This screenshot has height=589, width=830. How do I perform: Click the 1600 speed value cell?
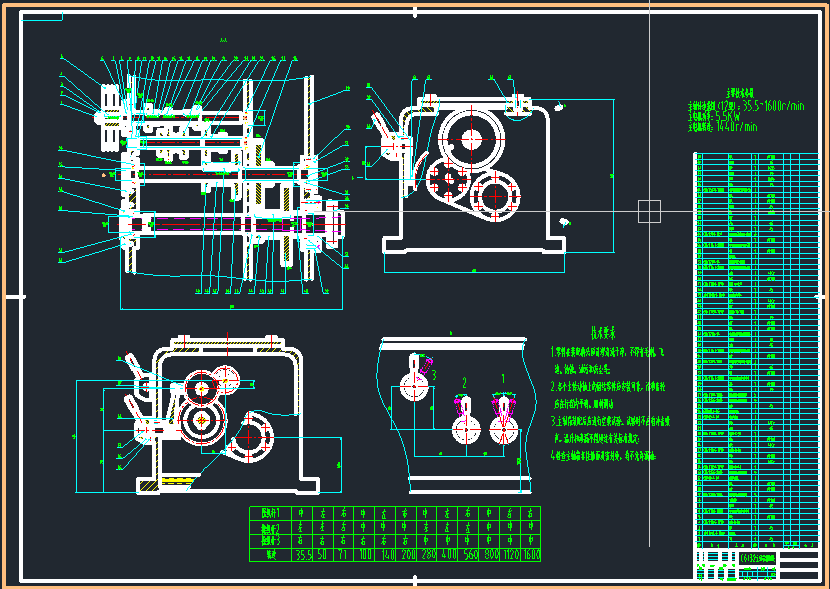[530, 555]
